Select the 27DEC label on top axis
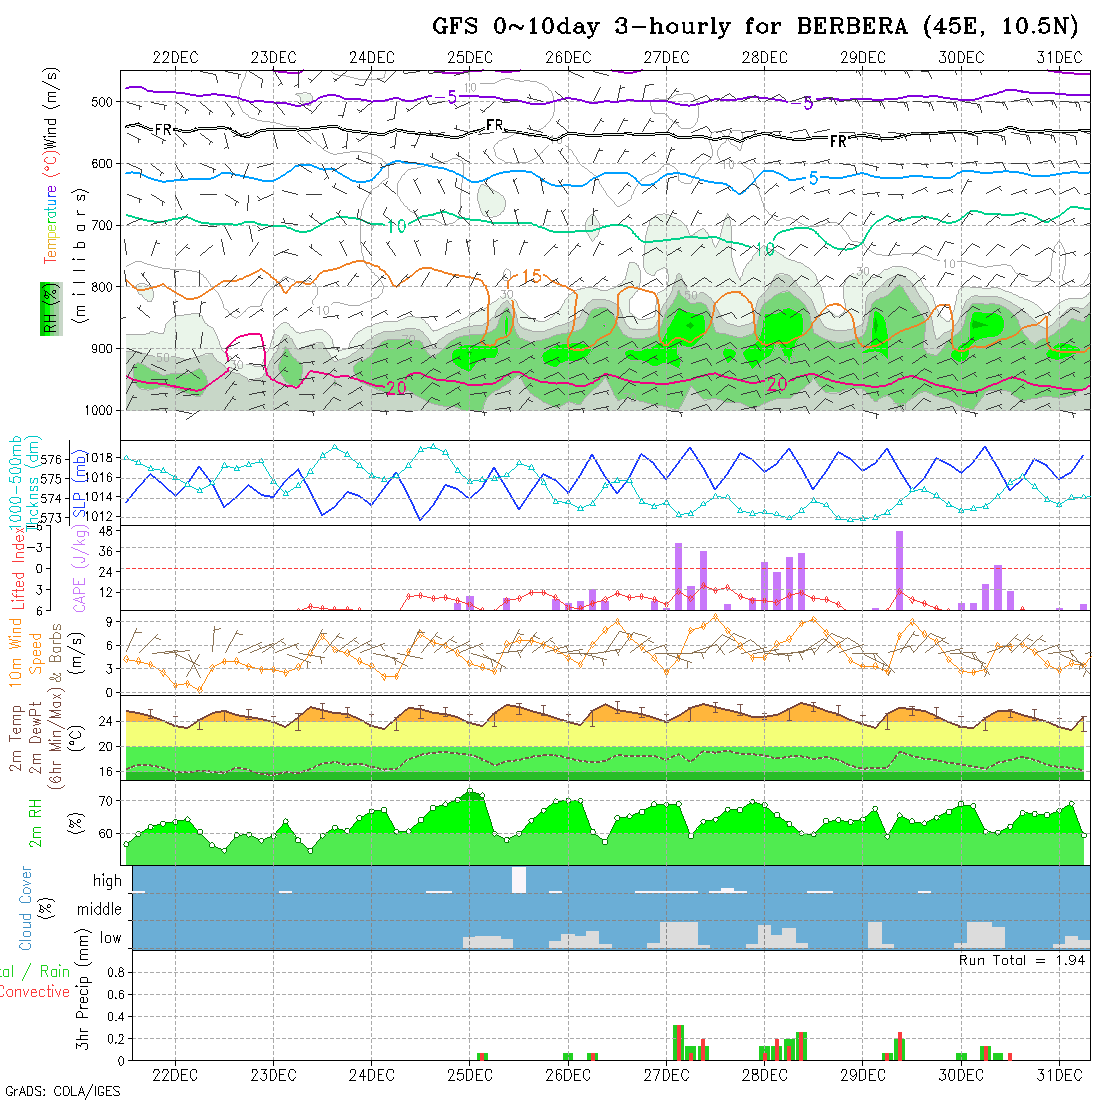Screen dimensions: 1100x1100 click(666, 57)
